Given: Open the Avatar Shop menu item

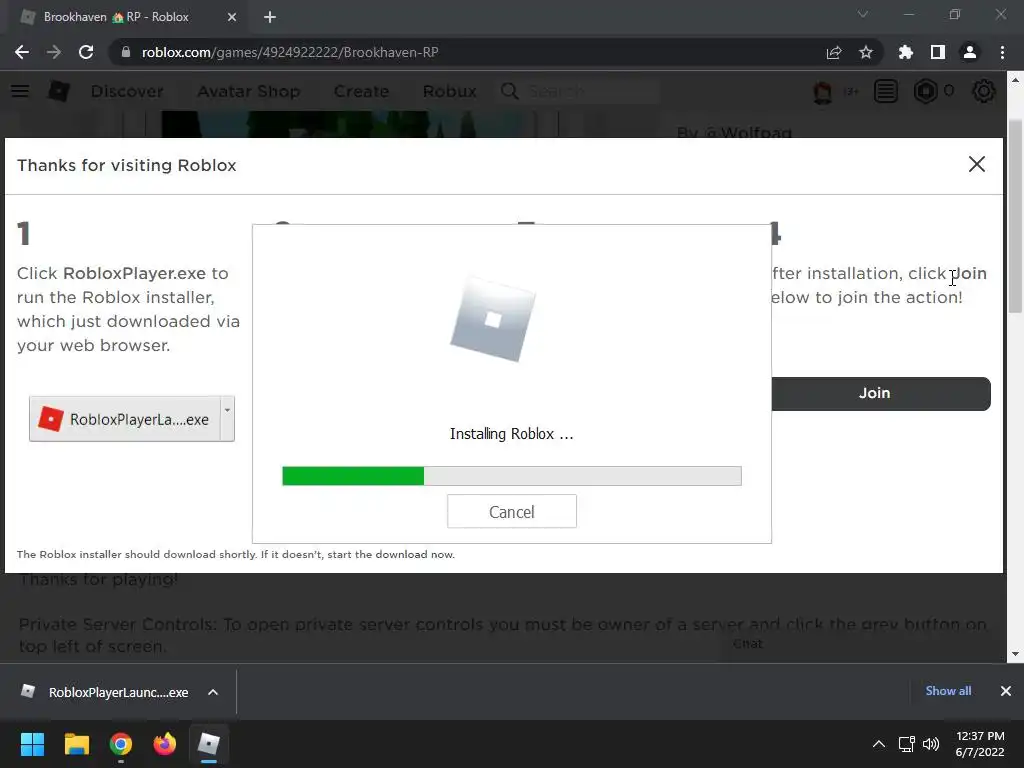Looking at the screenshot, I should pos(249,91).
